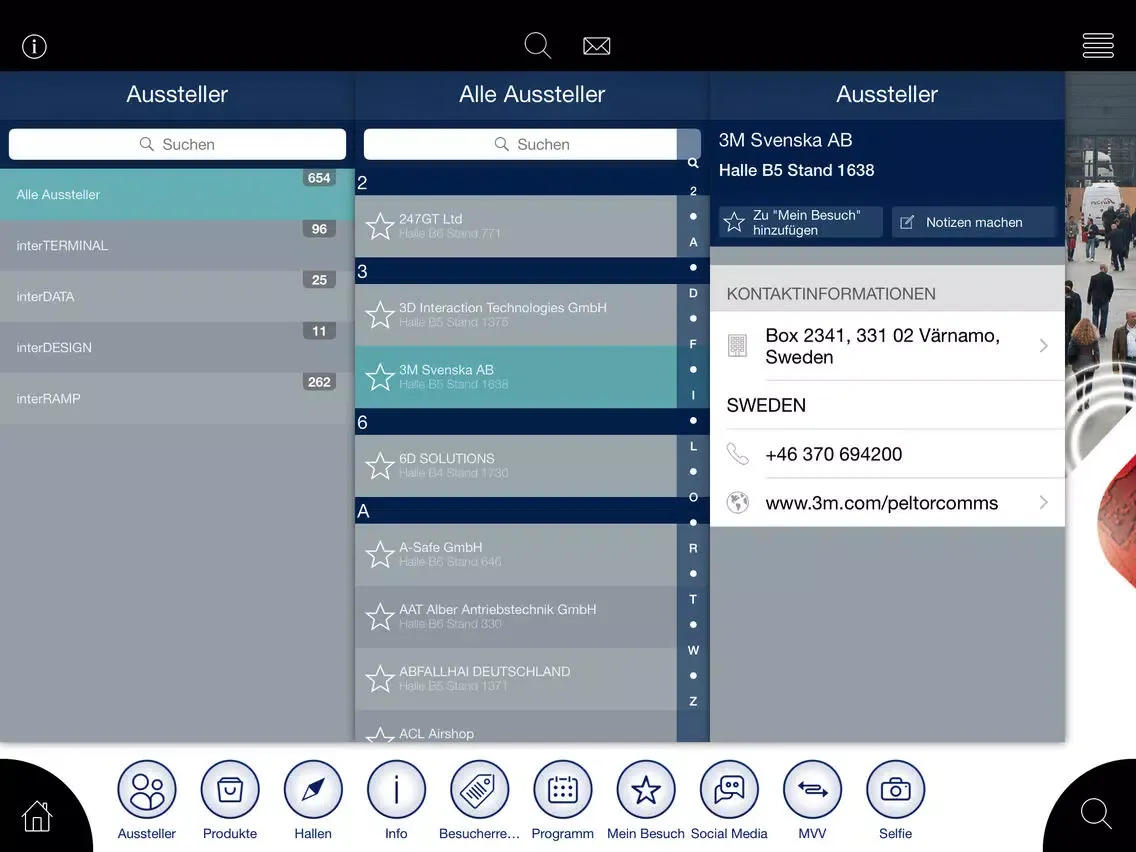The height and width of the screenshot is (852, 1136).
Task: Favorite 3D Interaction Technologies GmbH star
Action: (380, 315)
